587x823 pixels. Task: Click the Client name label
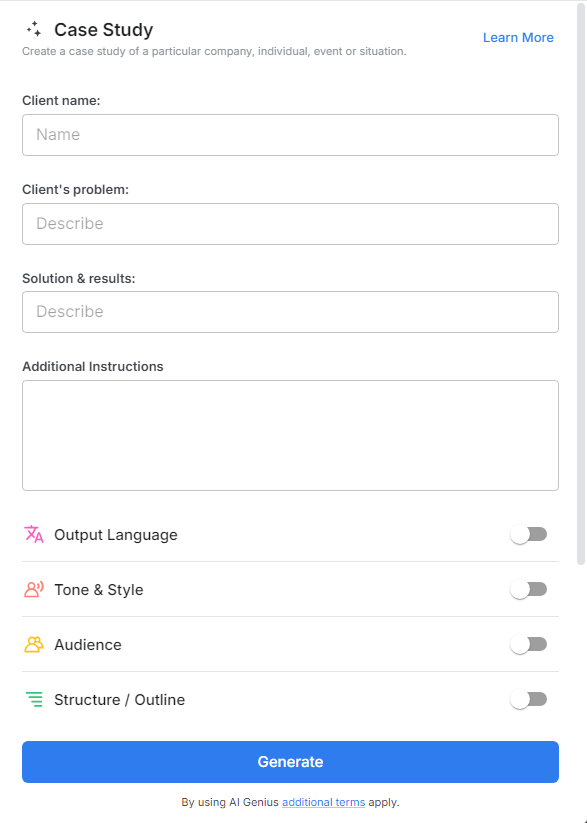click(60, 100)
